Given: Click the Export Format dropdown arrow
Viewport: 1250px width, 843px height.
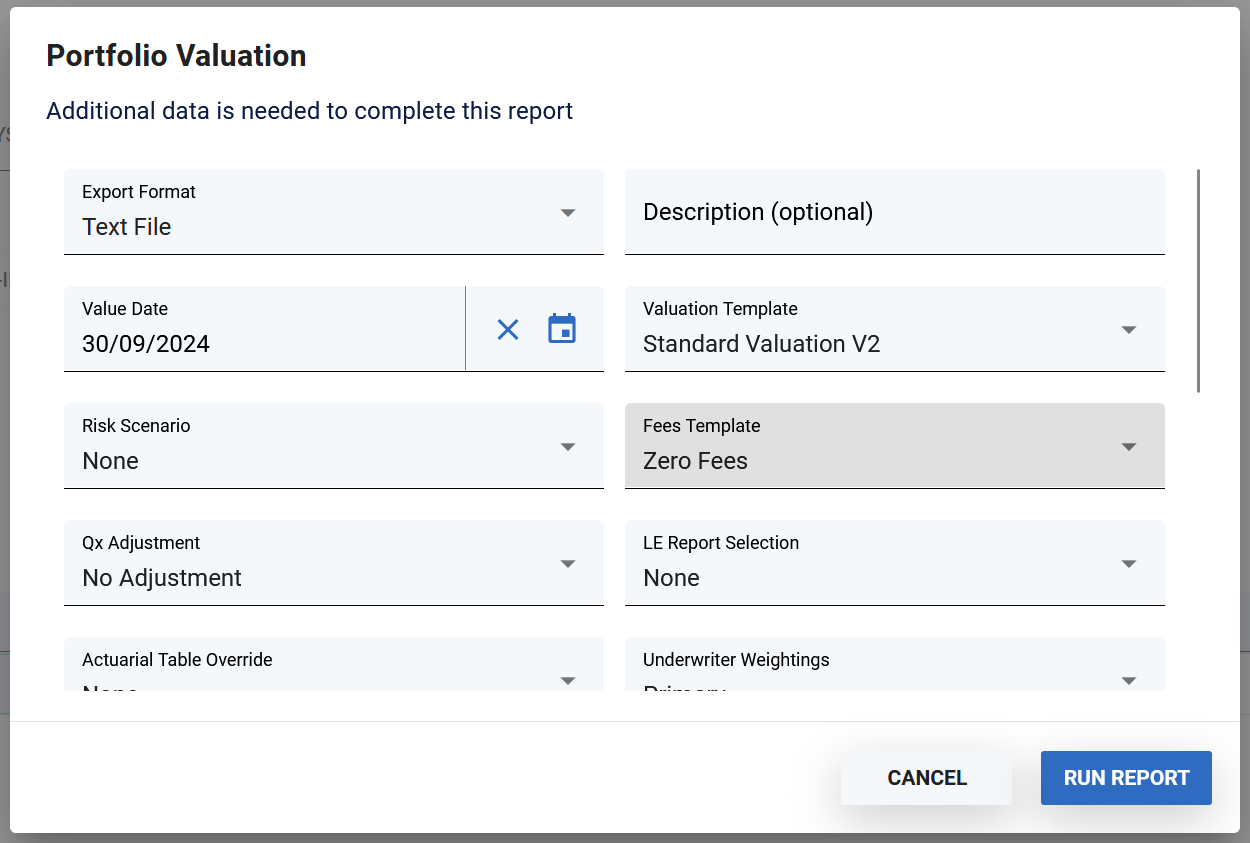Looking at the screenshot, I should [568, 213].
